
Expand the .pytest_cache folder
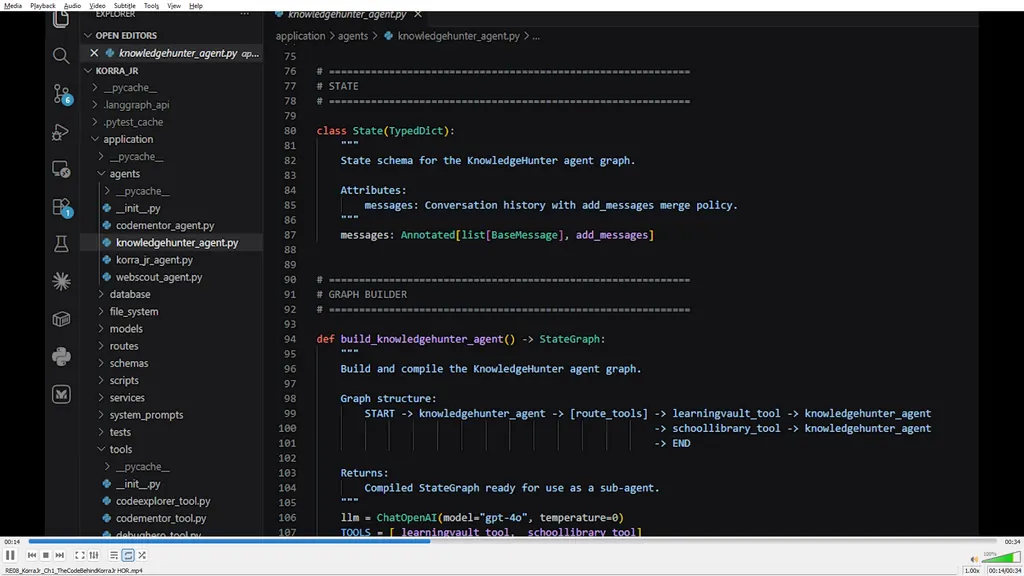tap(133, 122)
